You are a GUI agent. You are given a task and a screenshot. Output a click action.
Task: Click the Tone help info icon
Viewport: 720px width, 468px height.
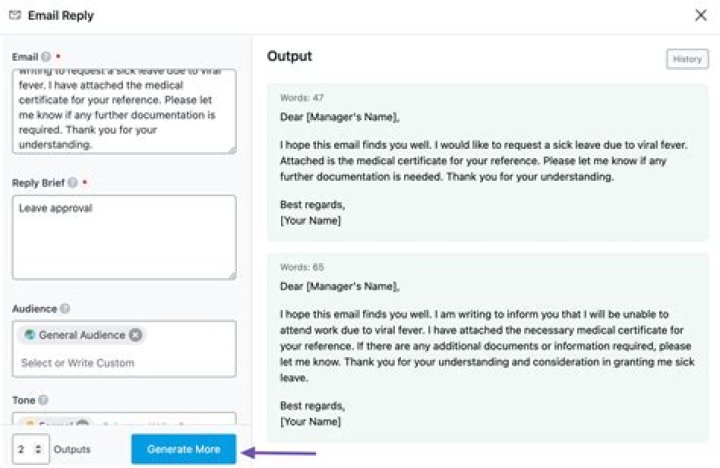click(x=44, y=400)
